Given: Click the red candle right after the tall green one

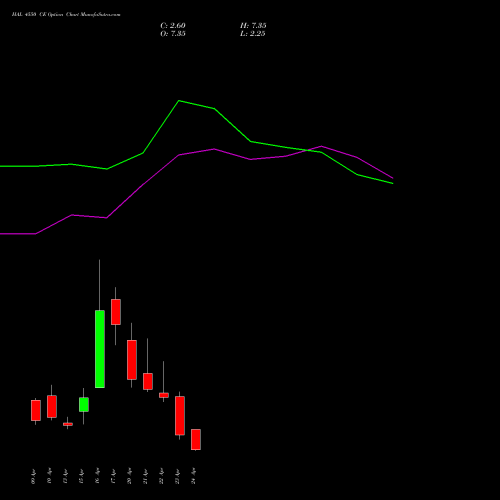Looking at the screenshot, I should (x=116, y=312).
